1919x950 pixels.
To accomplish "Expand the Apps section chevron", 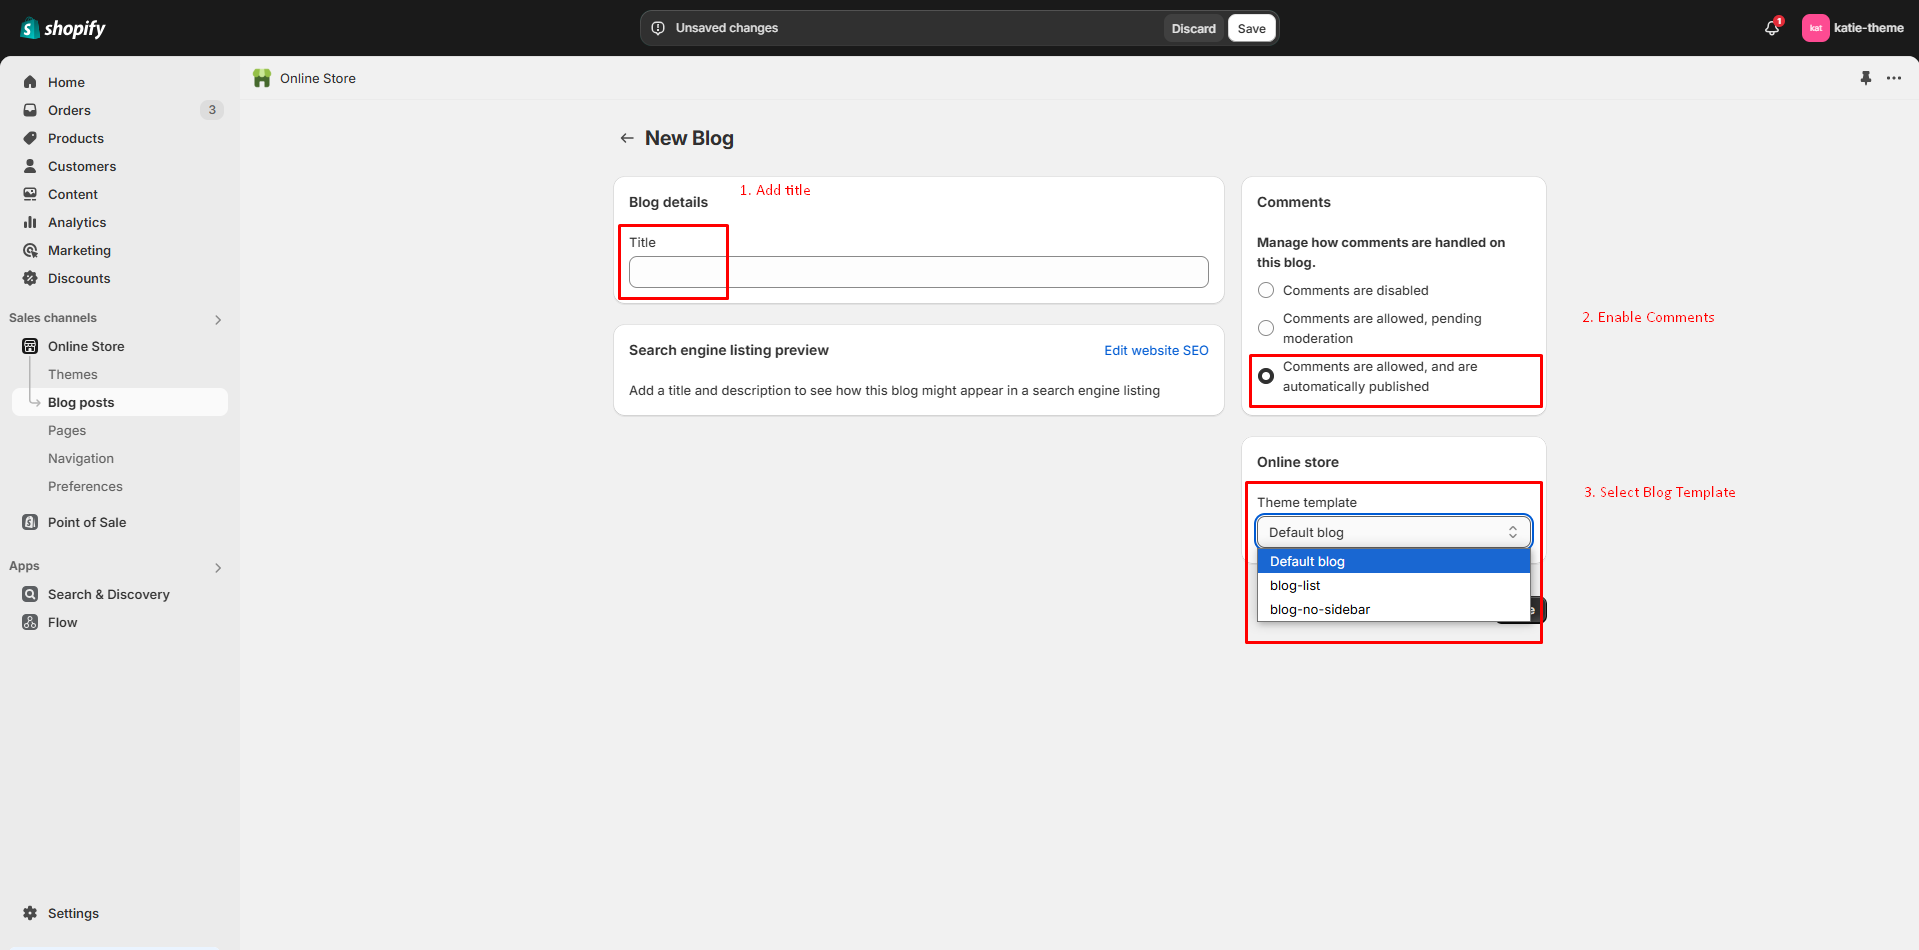I will (218, 567).
